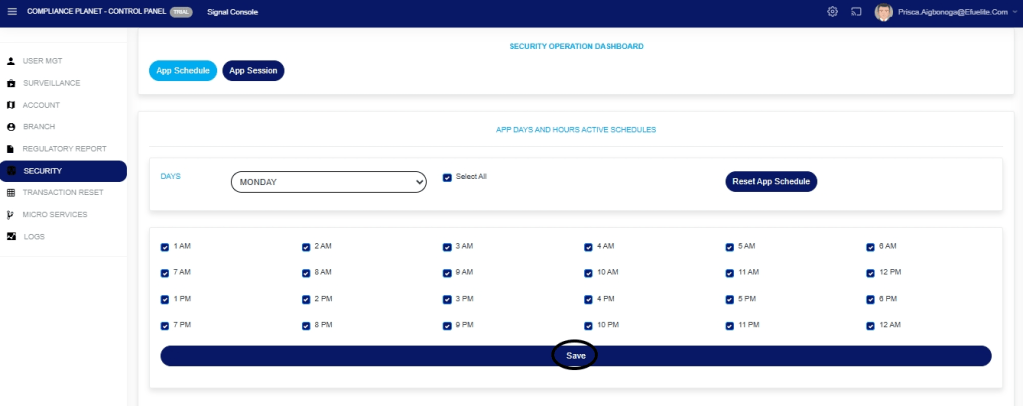
Task: Click the Save button
Action: click(x=575, y=356)
